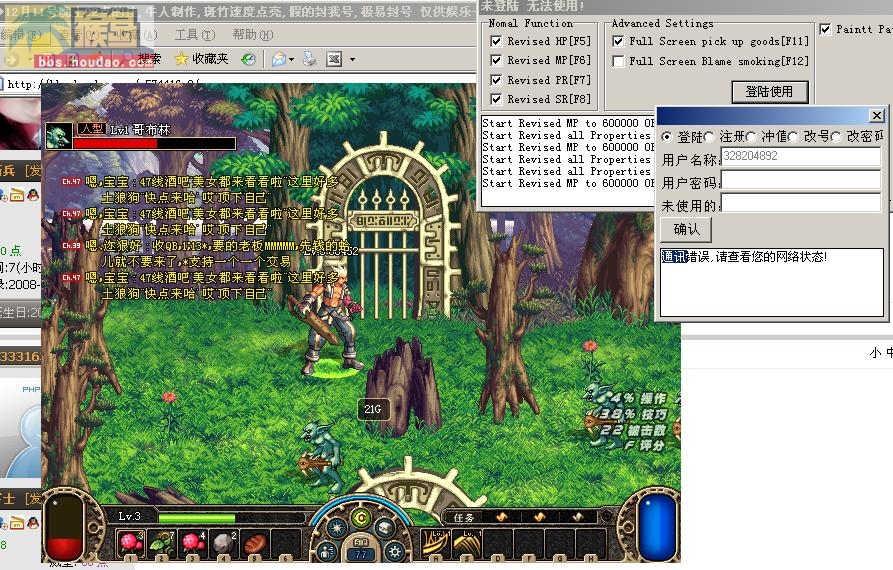Use berry item in quick slot 3

coord(192,543)
